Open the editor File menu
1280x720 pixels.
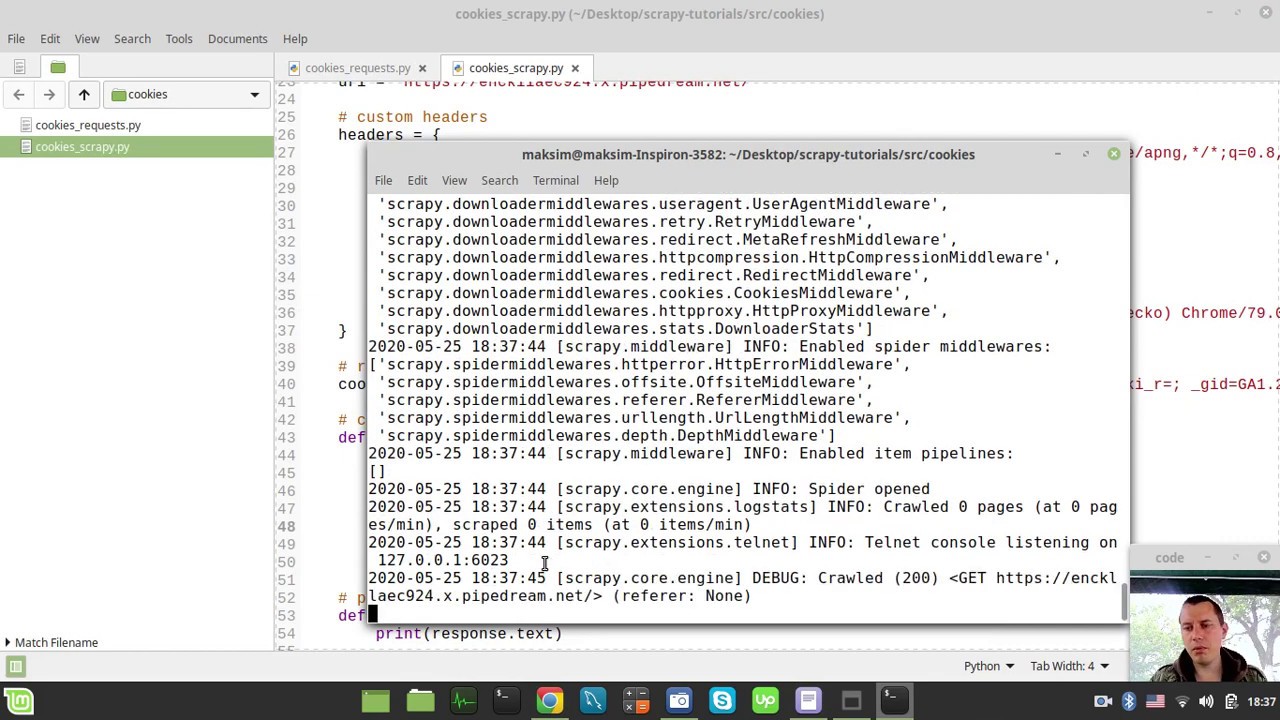[17, 39]
